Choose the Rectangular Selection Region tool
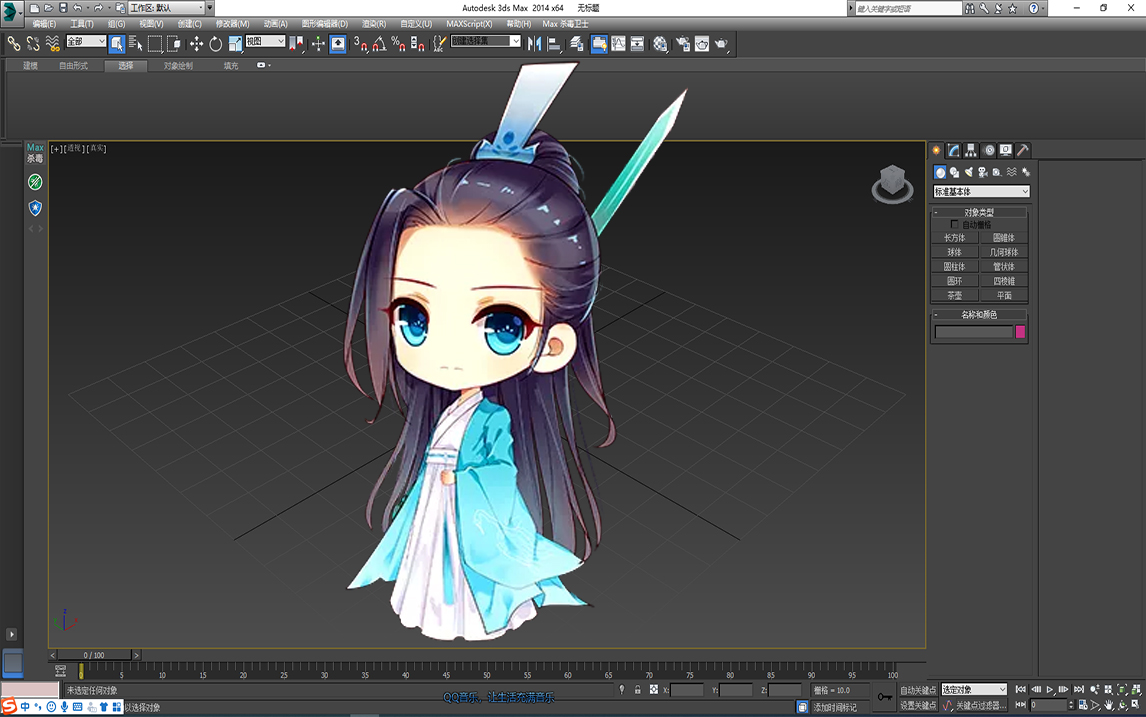1146x717 pixels. (x=155, y=44)
